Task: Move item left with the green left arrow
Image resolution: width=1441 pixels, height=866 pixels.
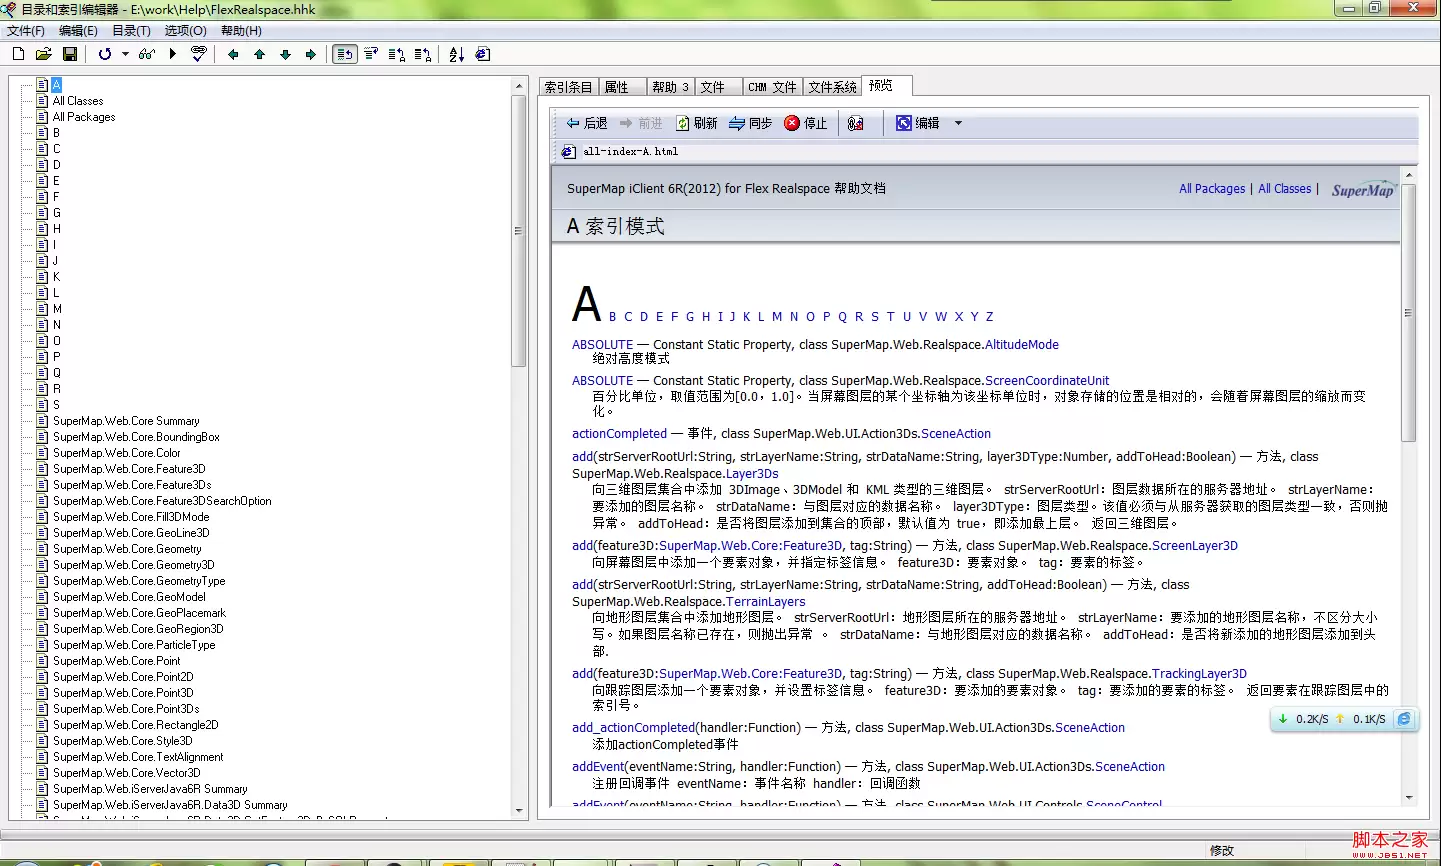Action: click(233, 54)
